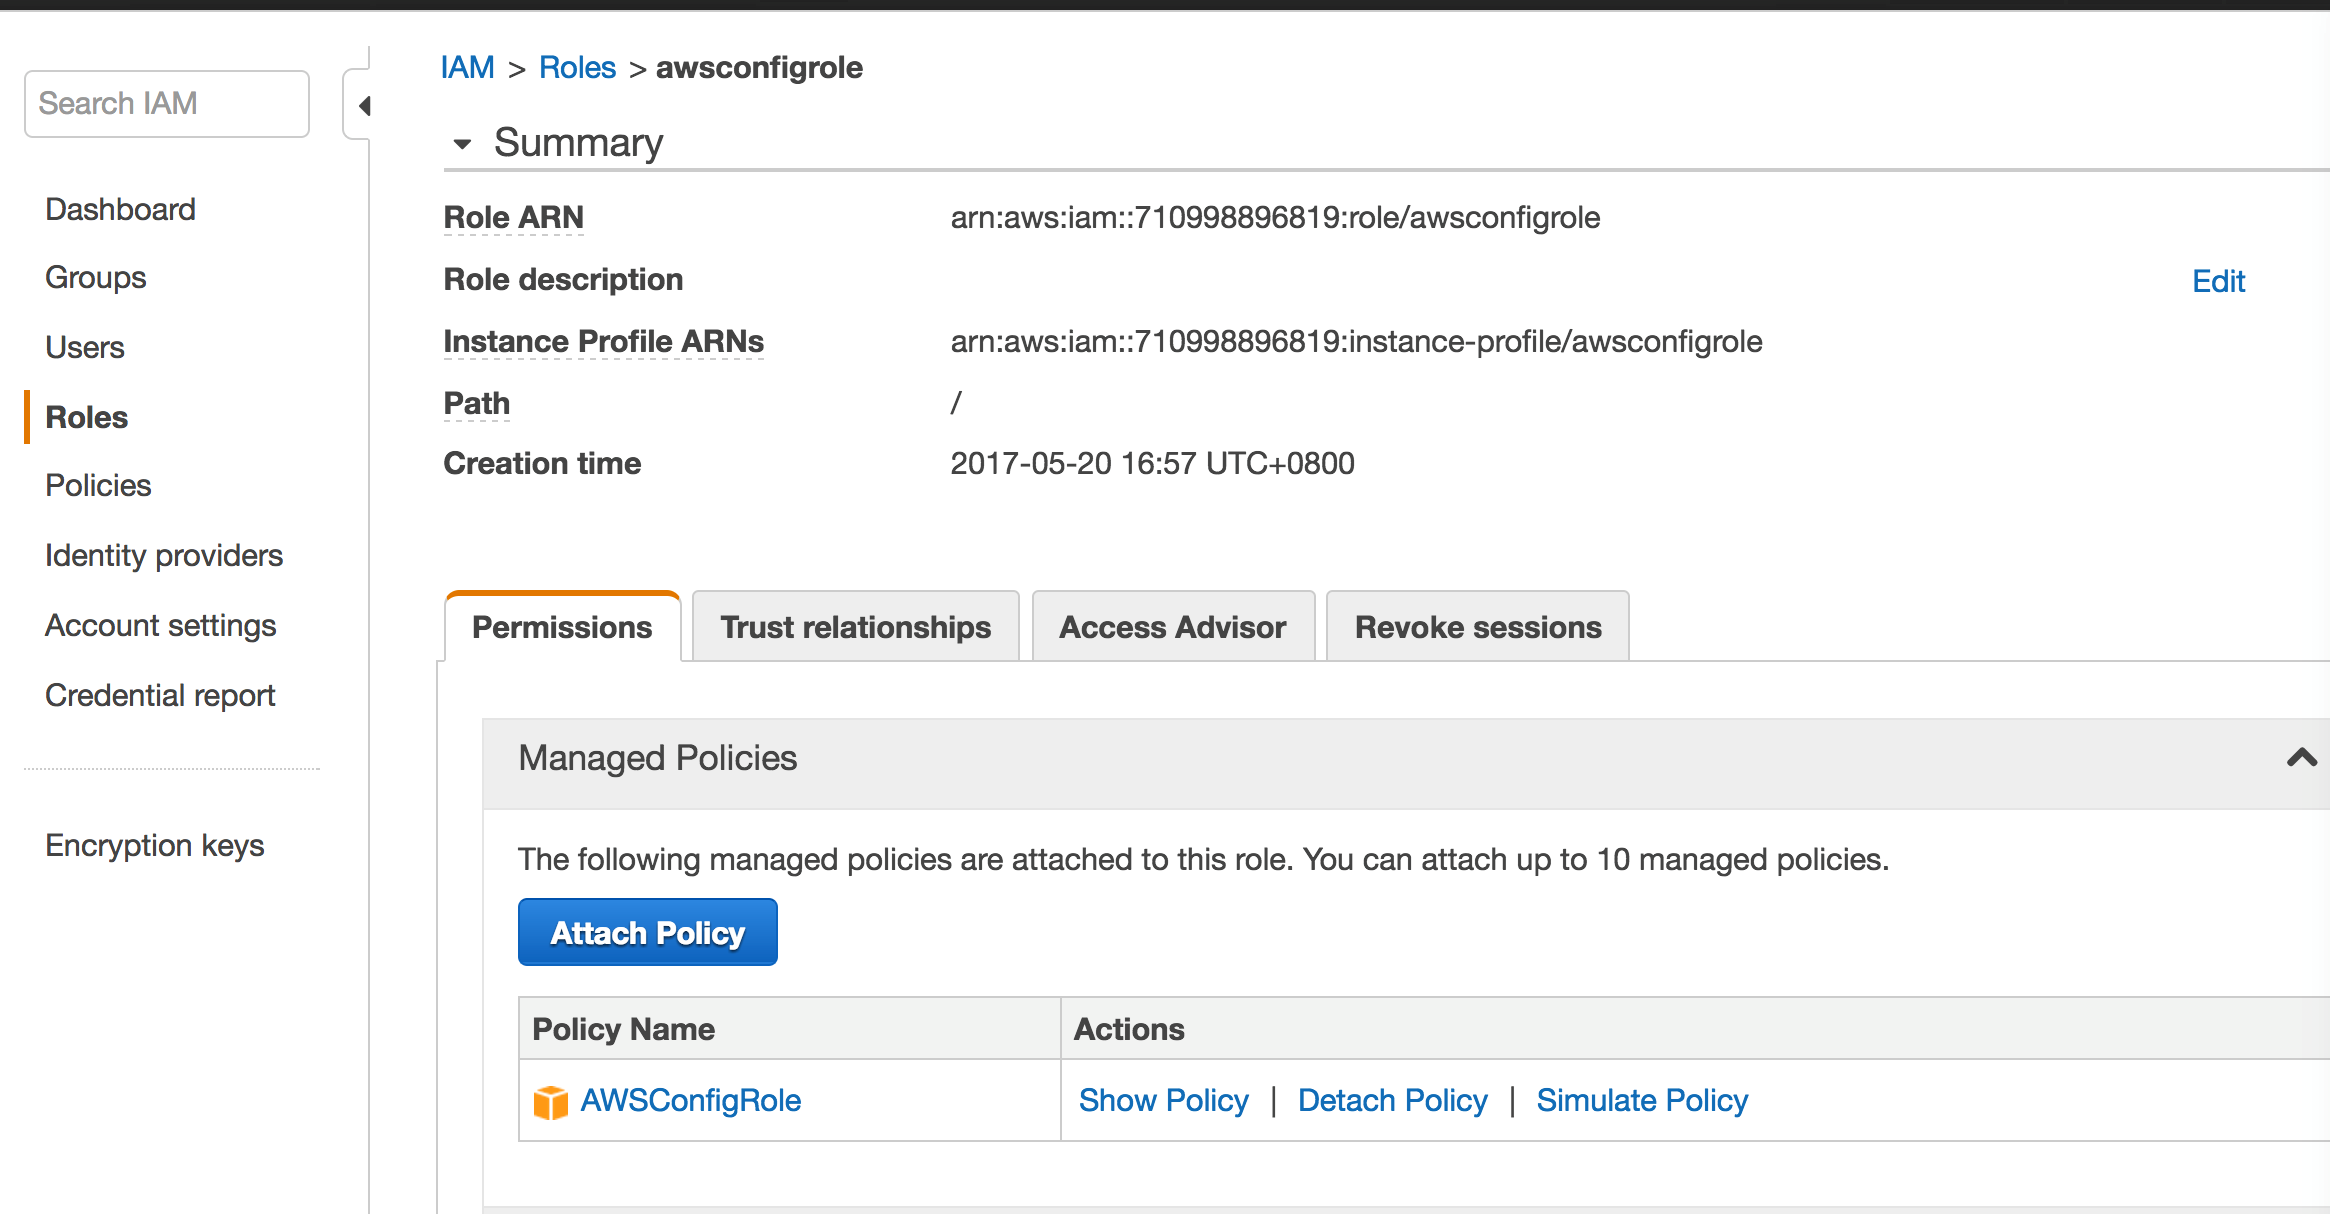Detach Policy from the role

click(1392, 1100)
